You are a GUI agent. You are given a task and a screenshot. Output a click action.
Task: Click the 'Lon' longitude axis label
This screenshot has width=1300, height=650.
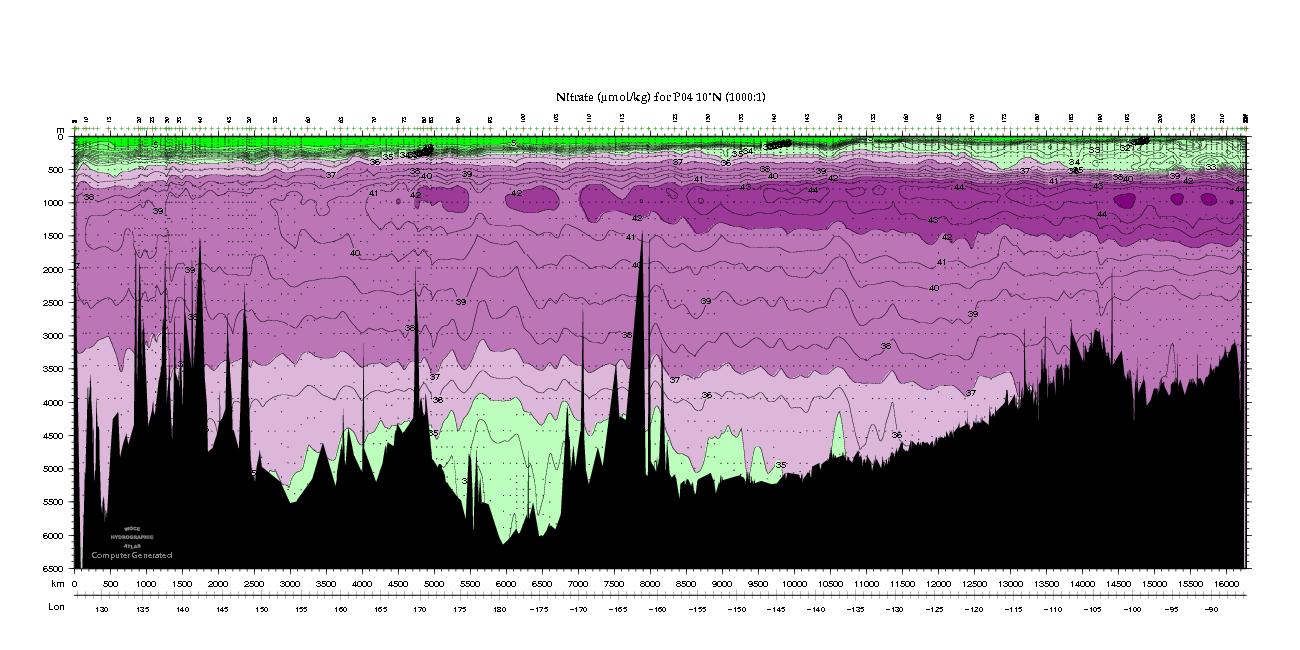(58, 607)
